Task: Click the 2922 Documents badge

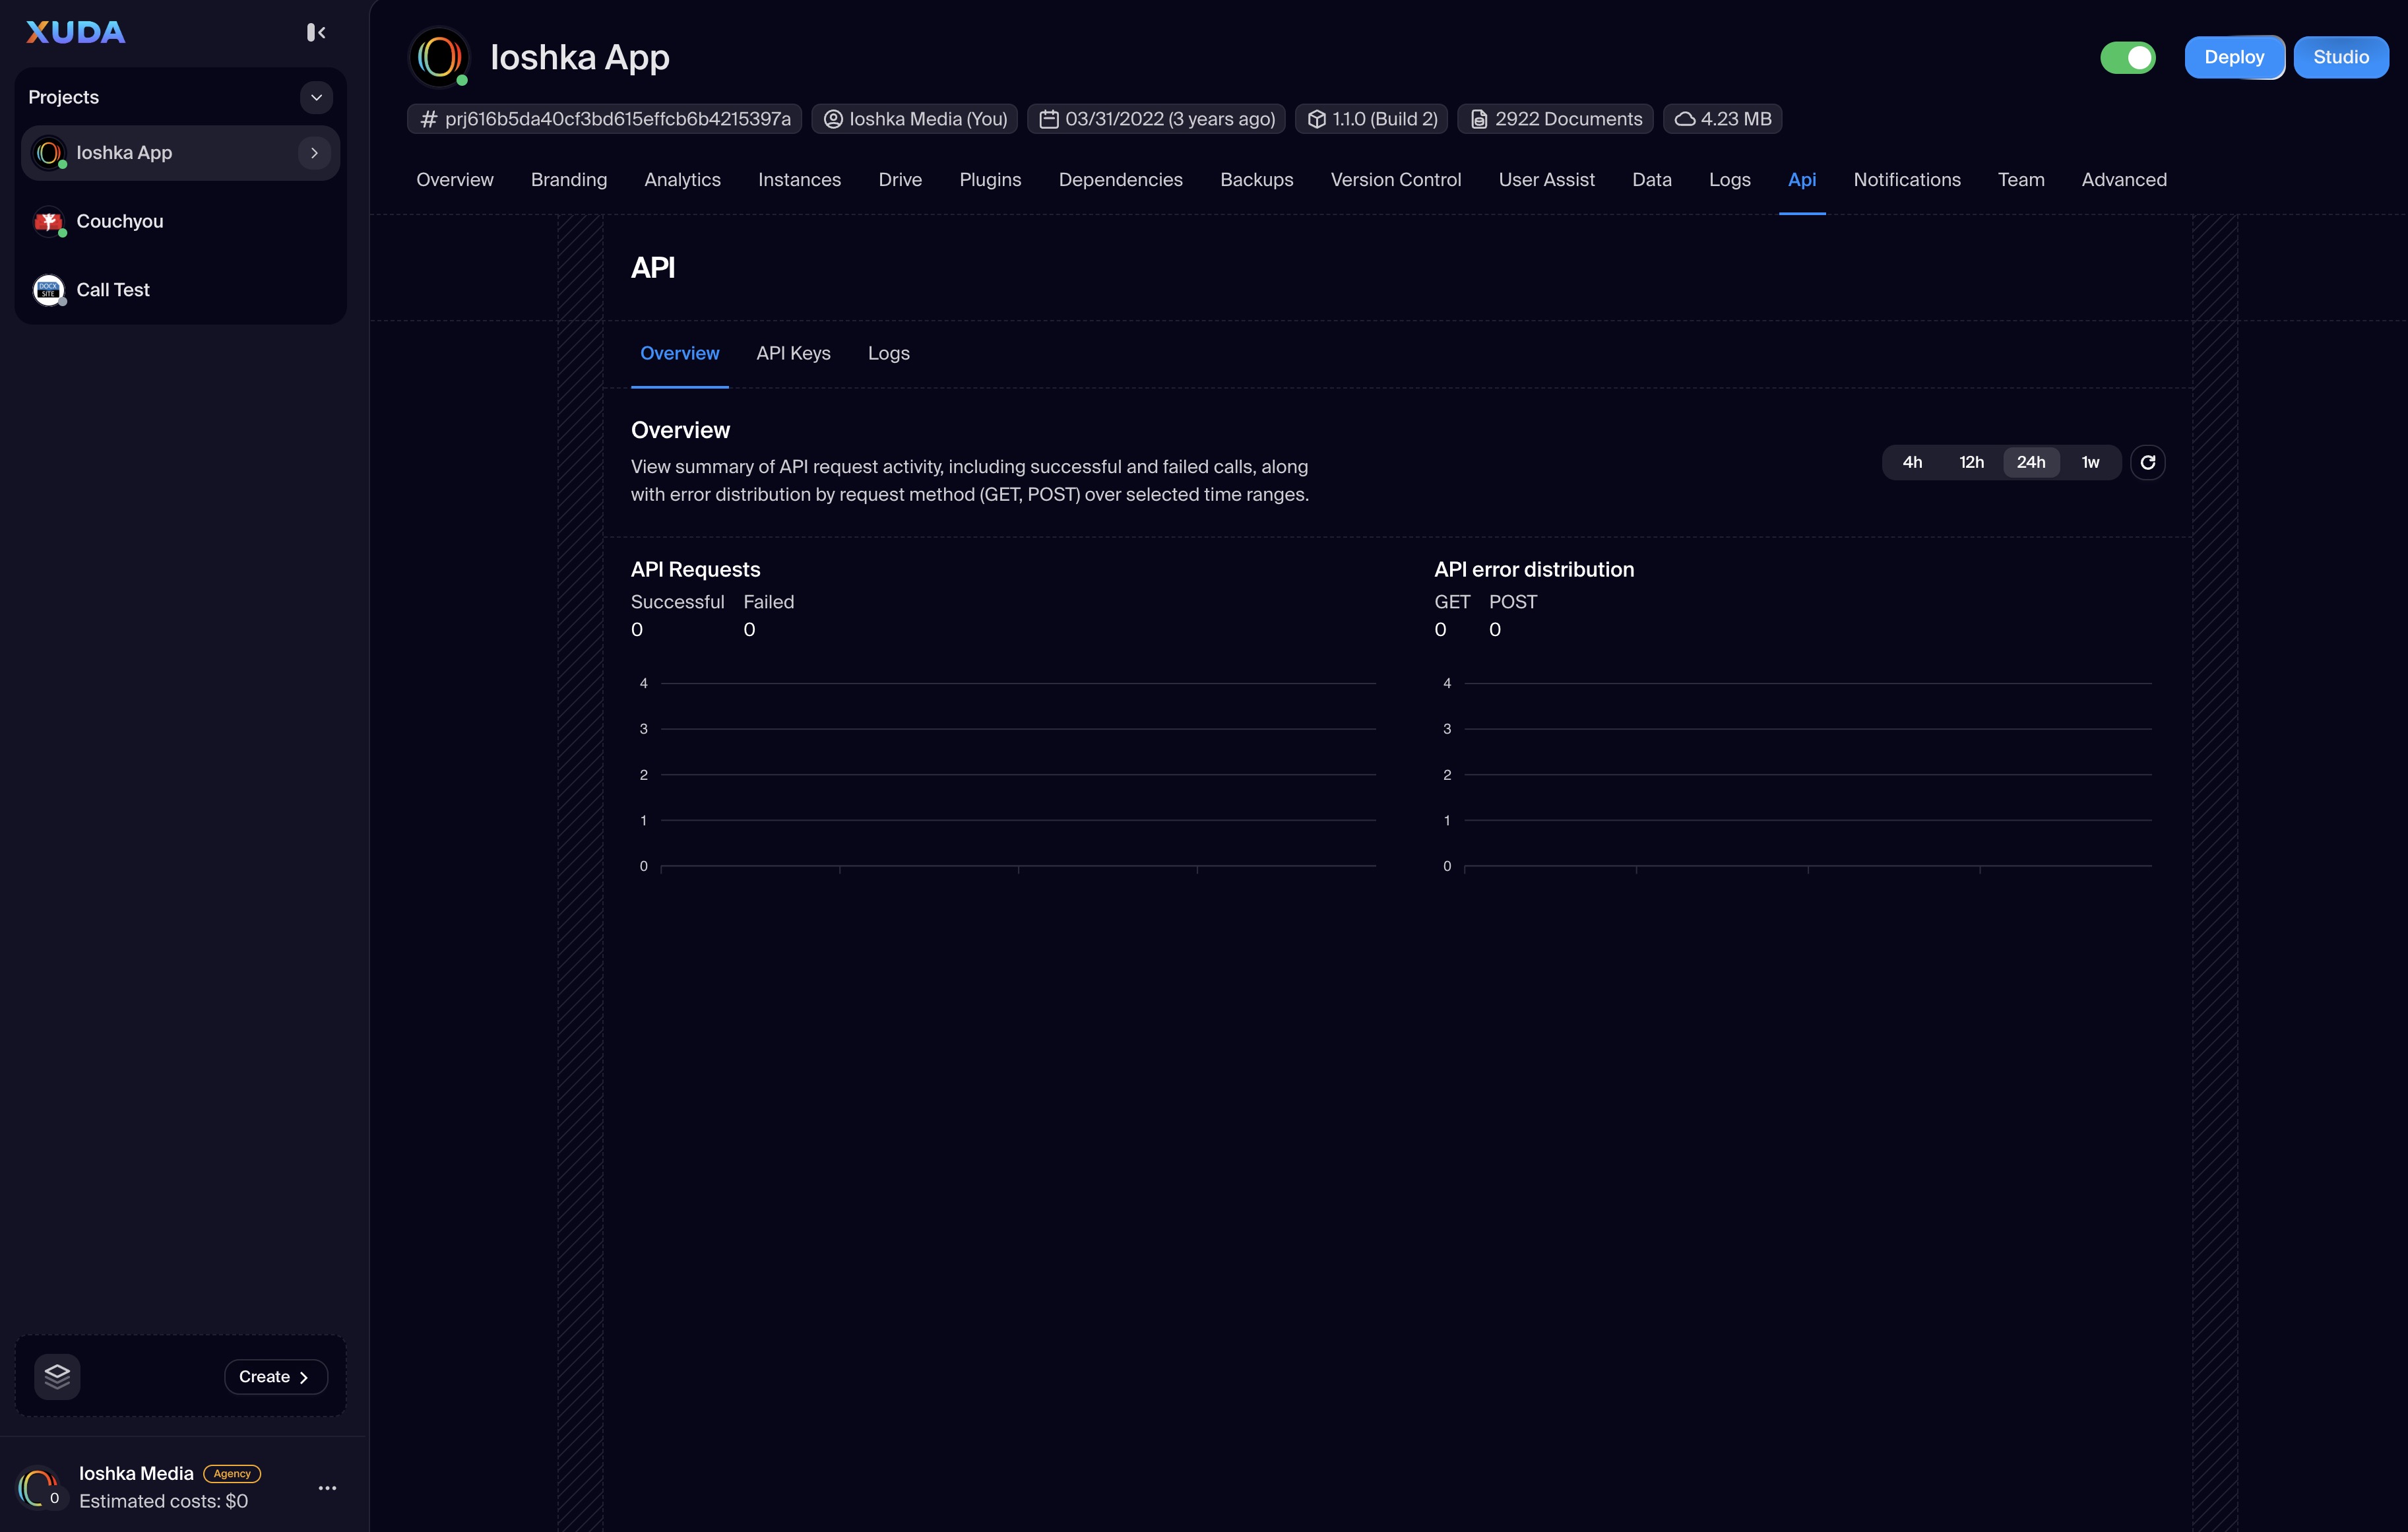Action: coord(1555,119)
